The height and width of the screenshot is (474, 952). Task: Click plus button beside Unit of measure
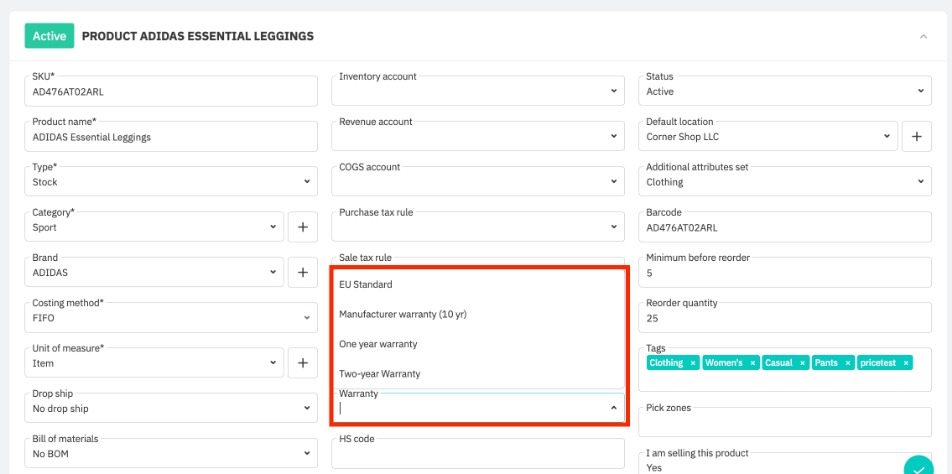pyautogui.click(x=302, y=363)
